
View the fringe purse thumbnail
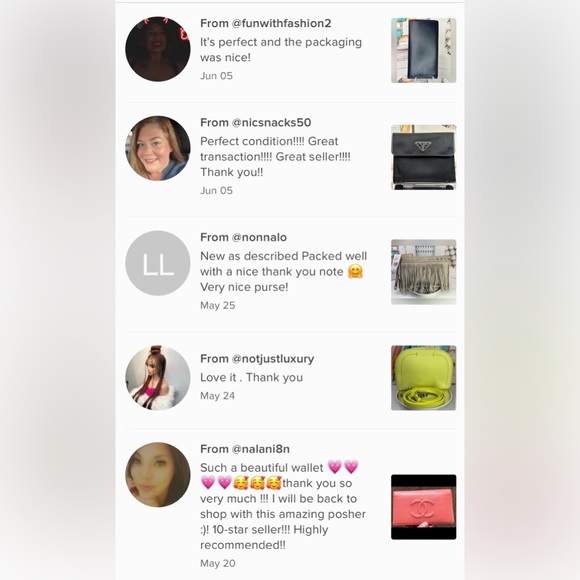[x=424, y=272]
